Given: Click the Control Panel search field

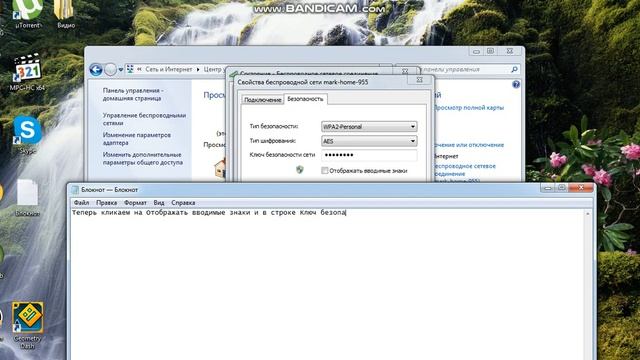Looking at the screenshot, I should (x=464, y=69).
